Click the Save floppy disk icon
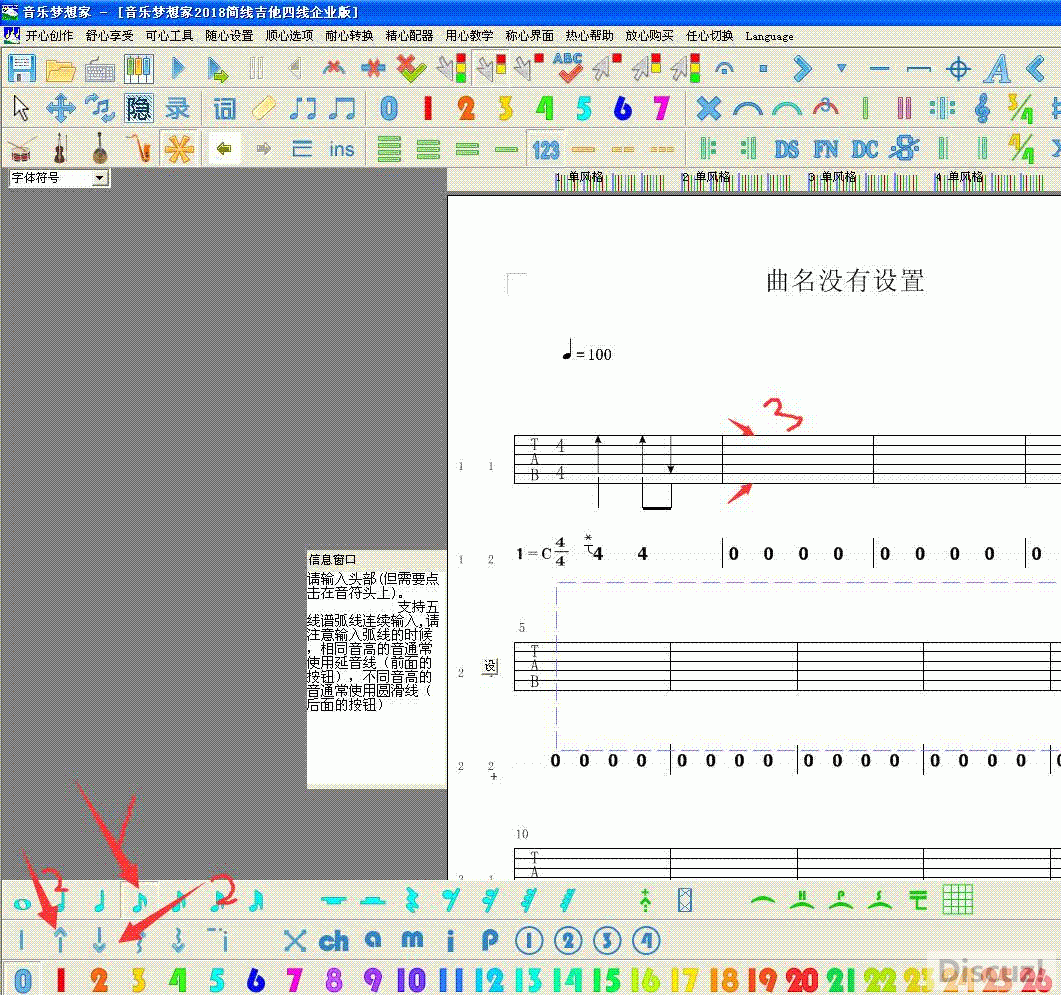 (22, 68)
